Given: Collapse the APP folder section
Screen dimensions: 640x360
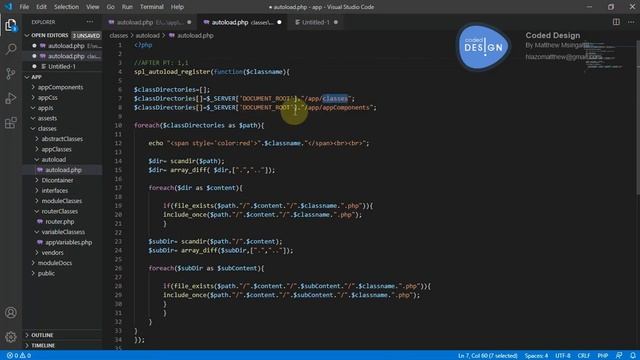Looking at the screenshot, I should pyautogui.click(x=62, y=77).
